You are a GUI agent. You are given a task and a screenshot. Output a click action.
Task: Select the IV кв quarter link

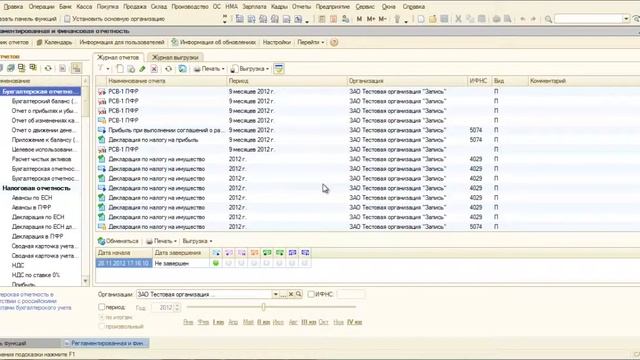[354, 322]
